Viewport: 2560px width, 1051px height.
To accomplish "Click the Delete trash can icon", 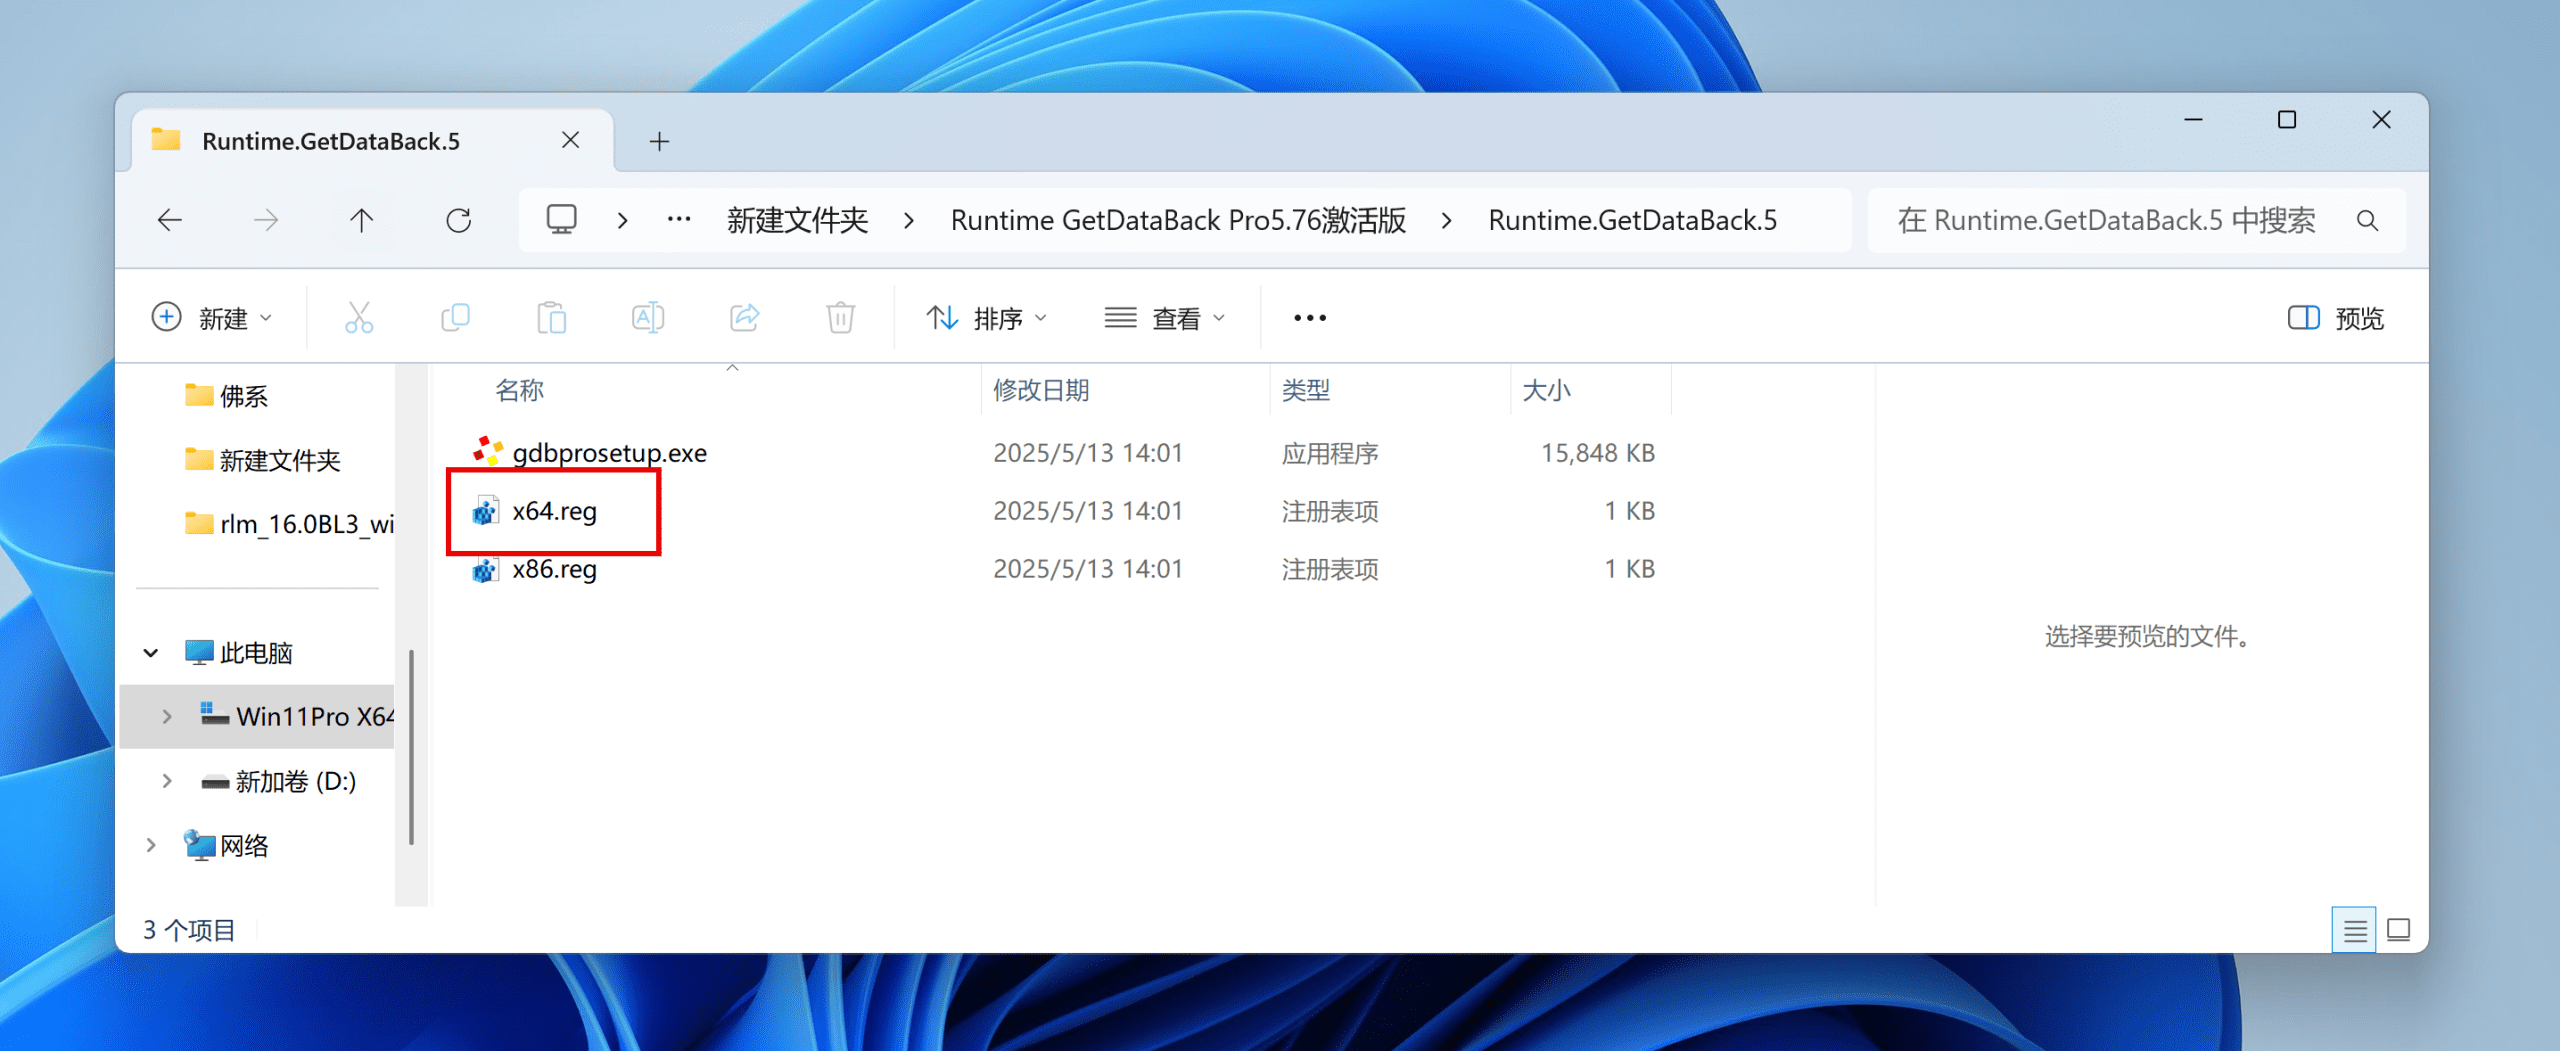I will click(840, 318).
